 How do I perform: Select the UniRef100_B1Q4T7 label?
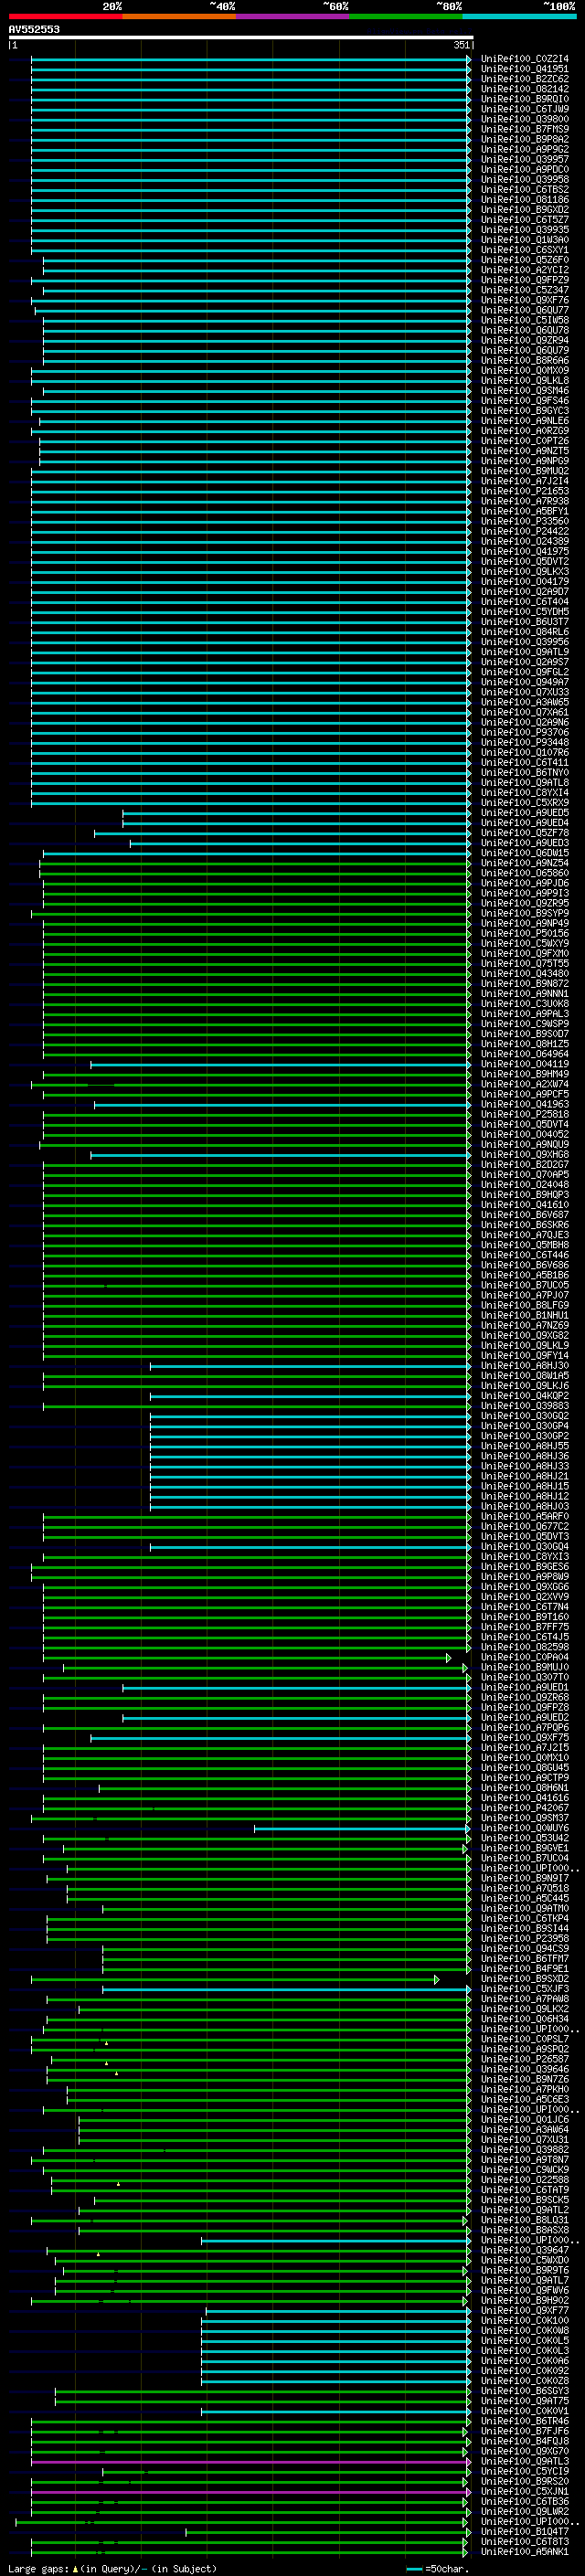[x=524, y=2532]
